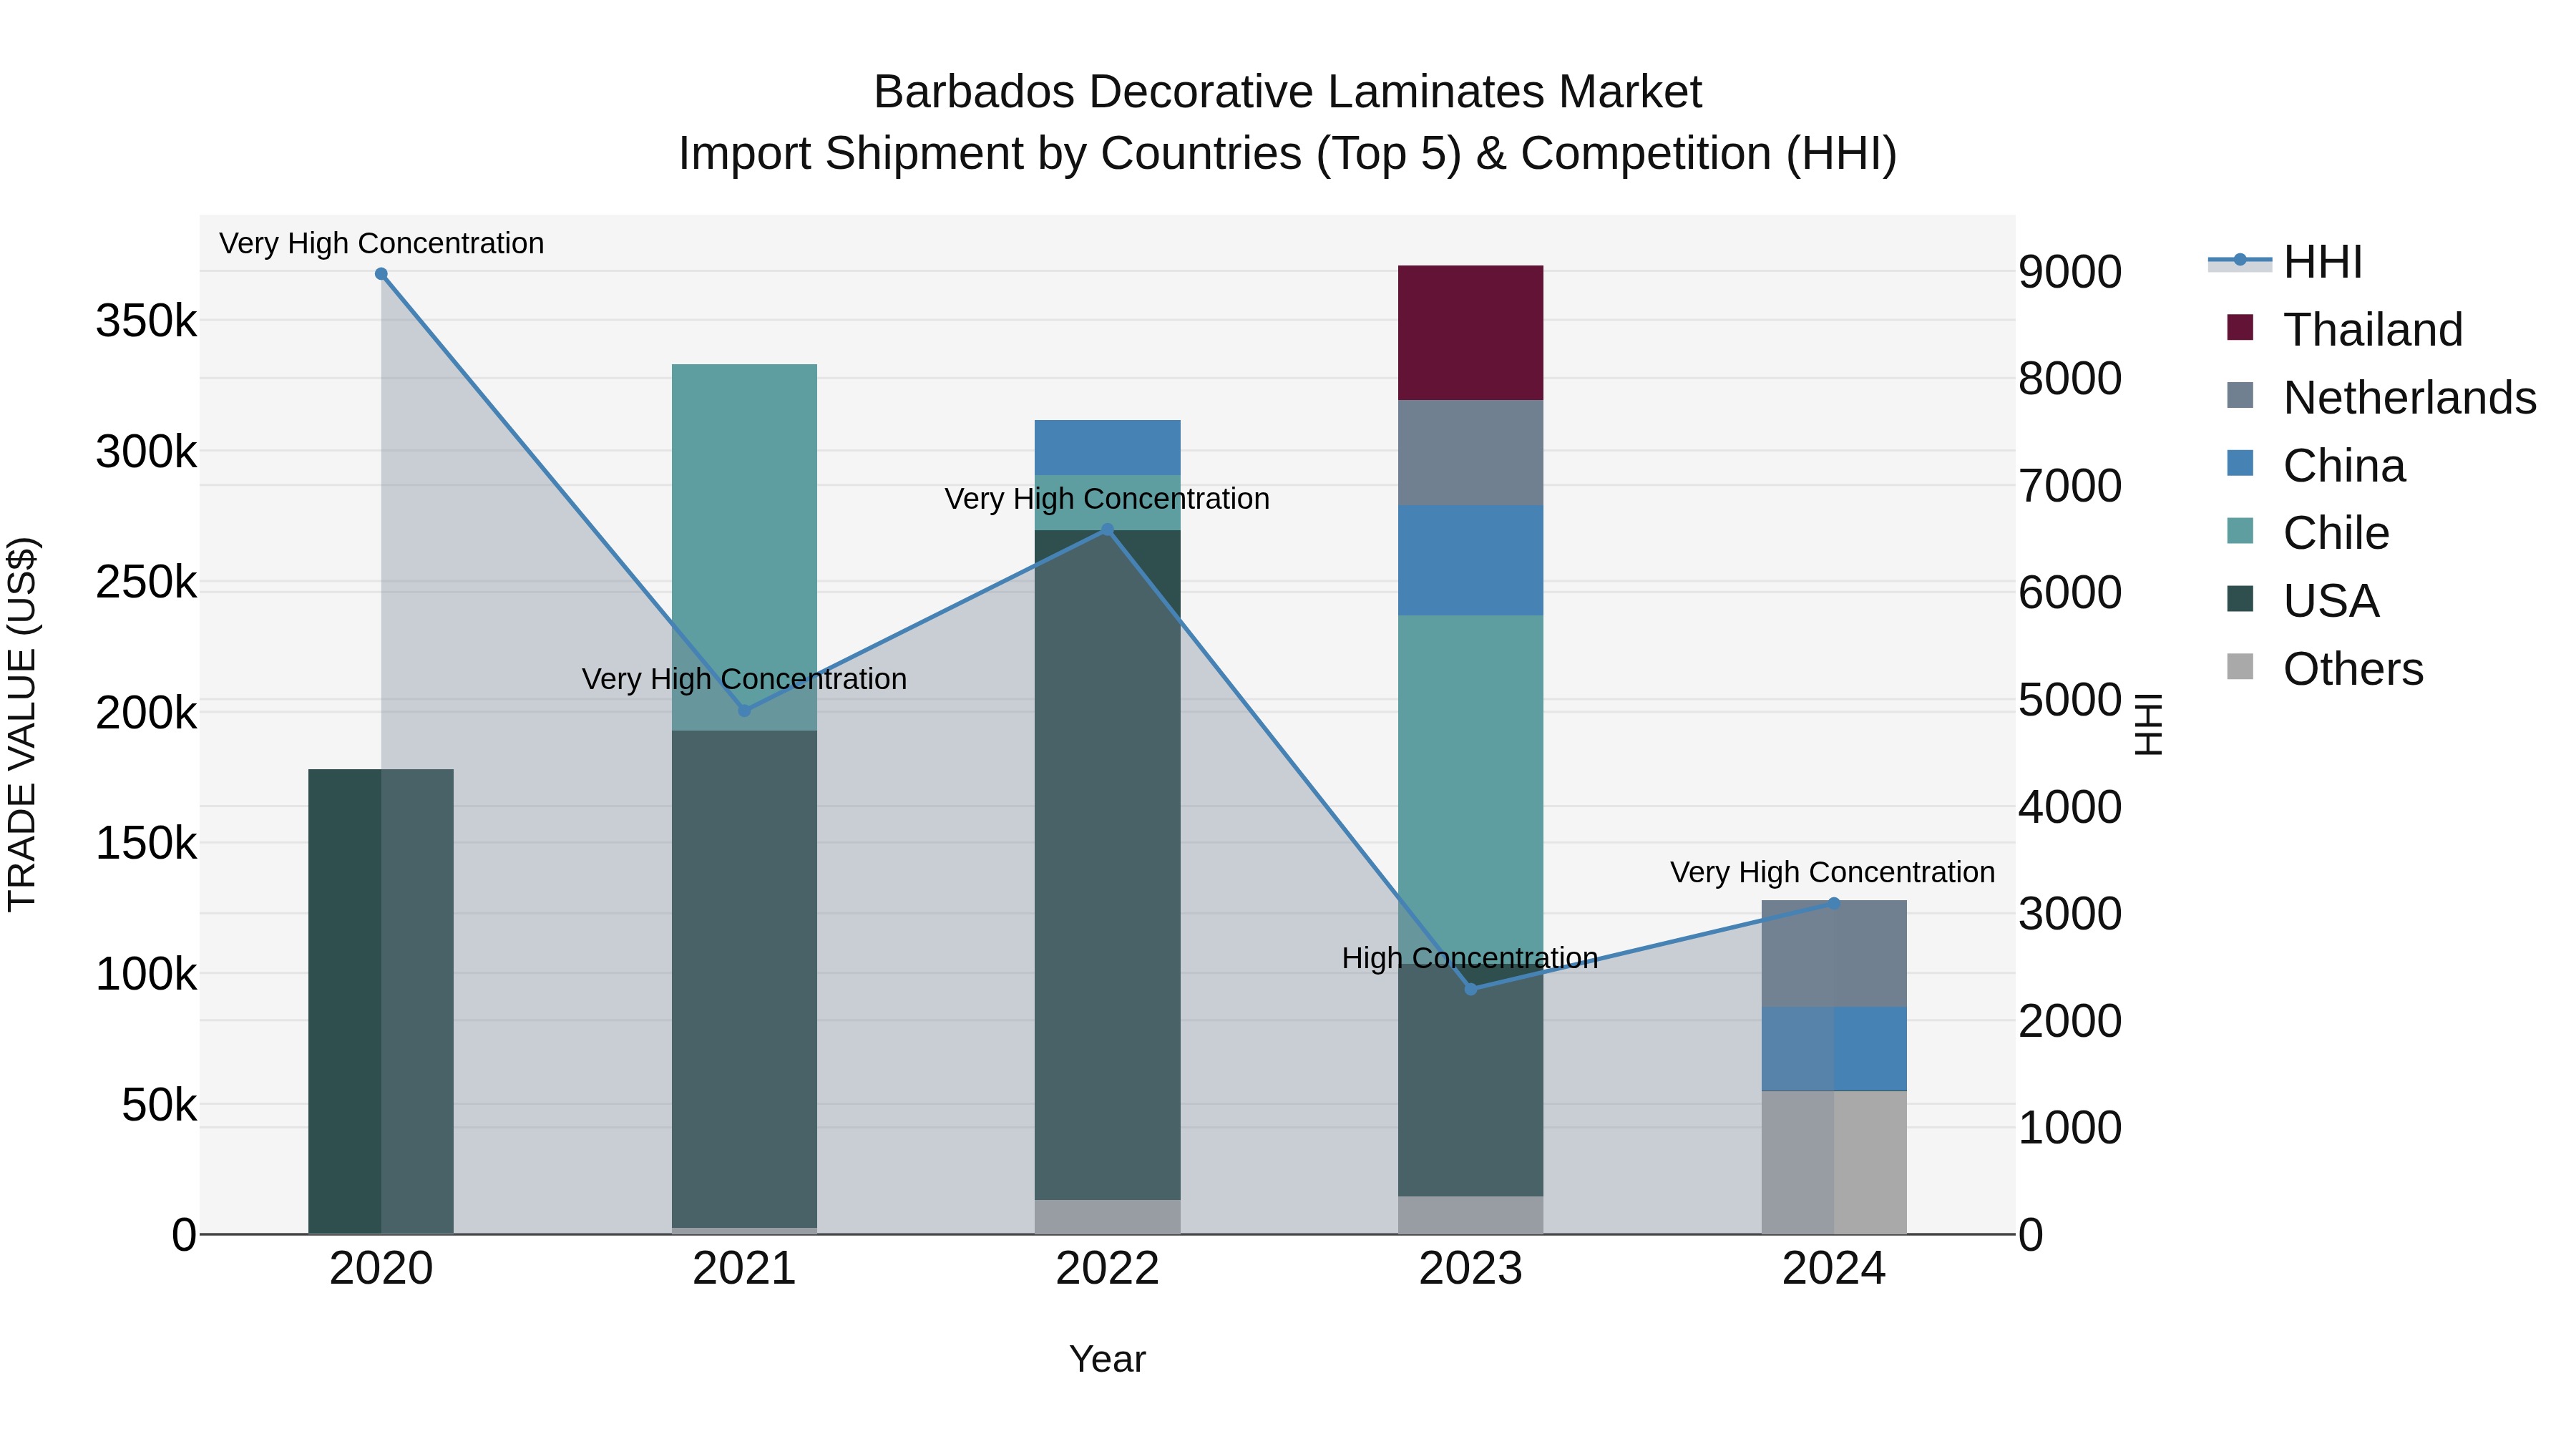Click the HHI line marker for 2023
2576x1449 pixels.
[x=1470, y=989]
